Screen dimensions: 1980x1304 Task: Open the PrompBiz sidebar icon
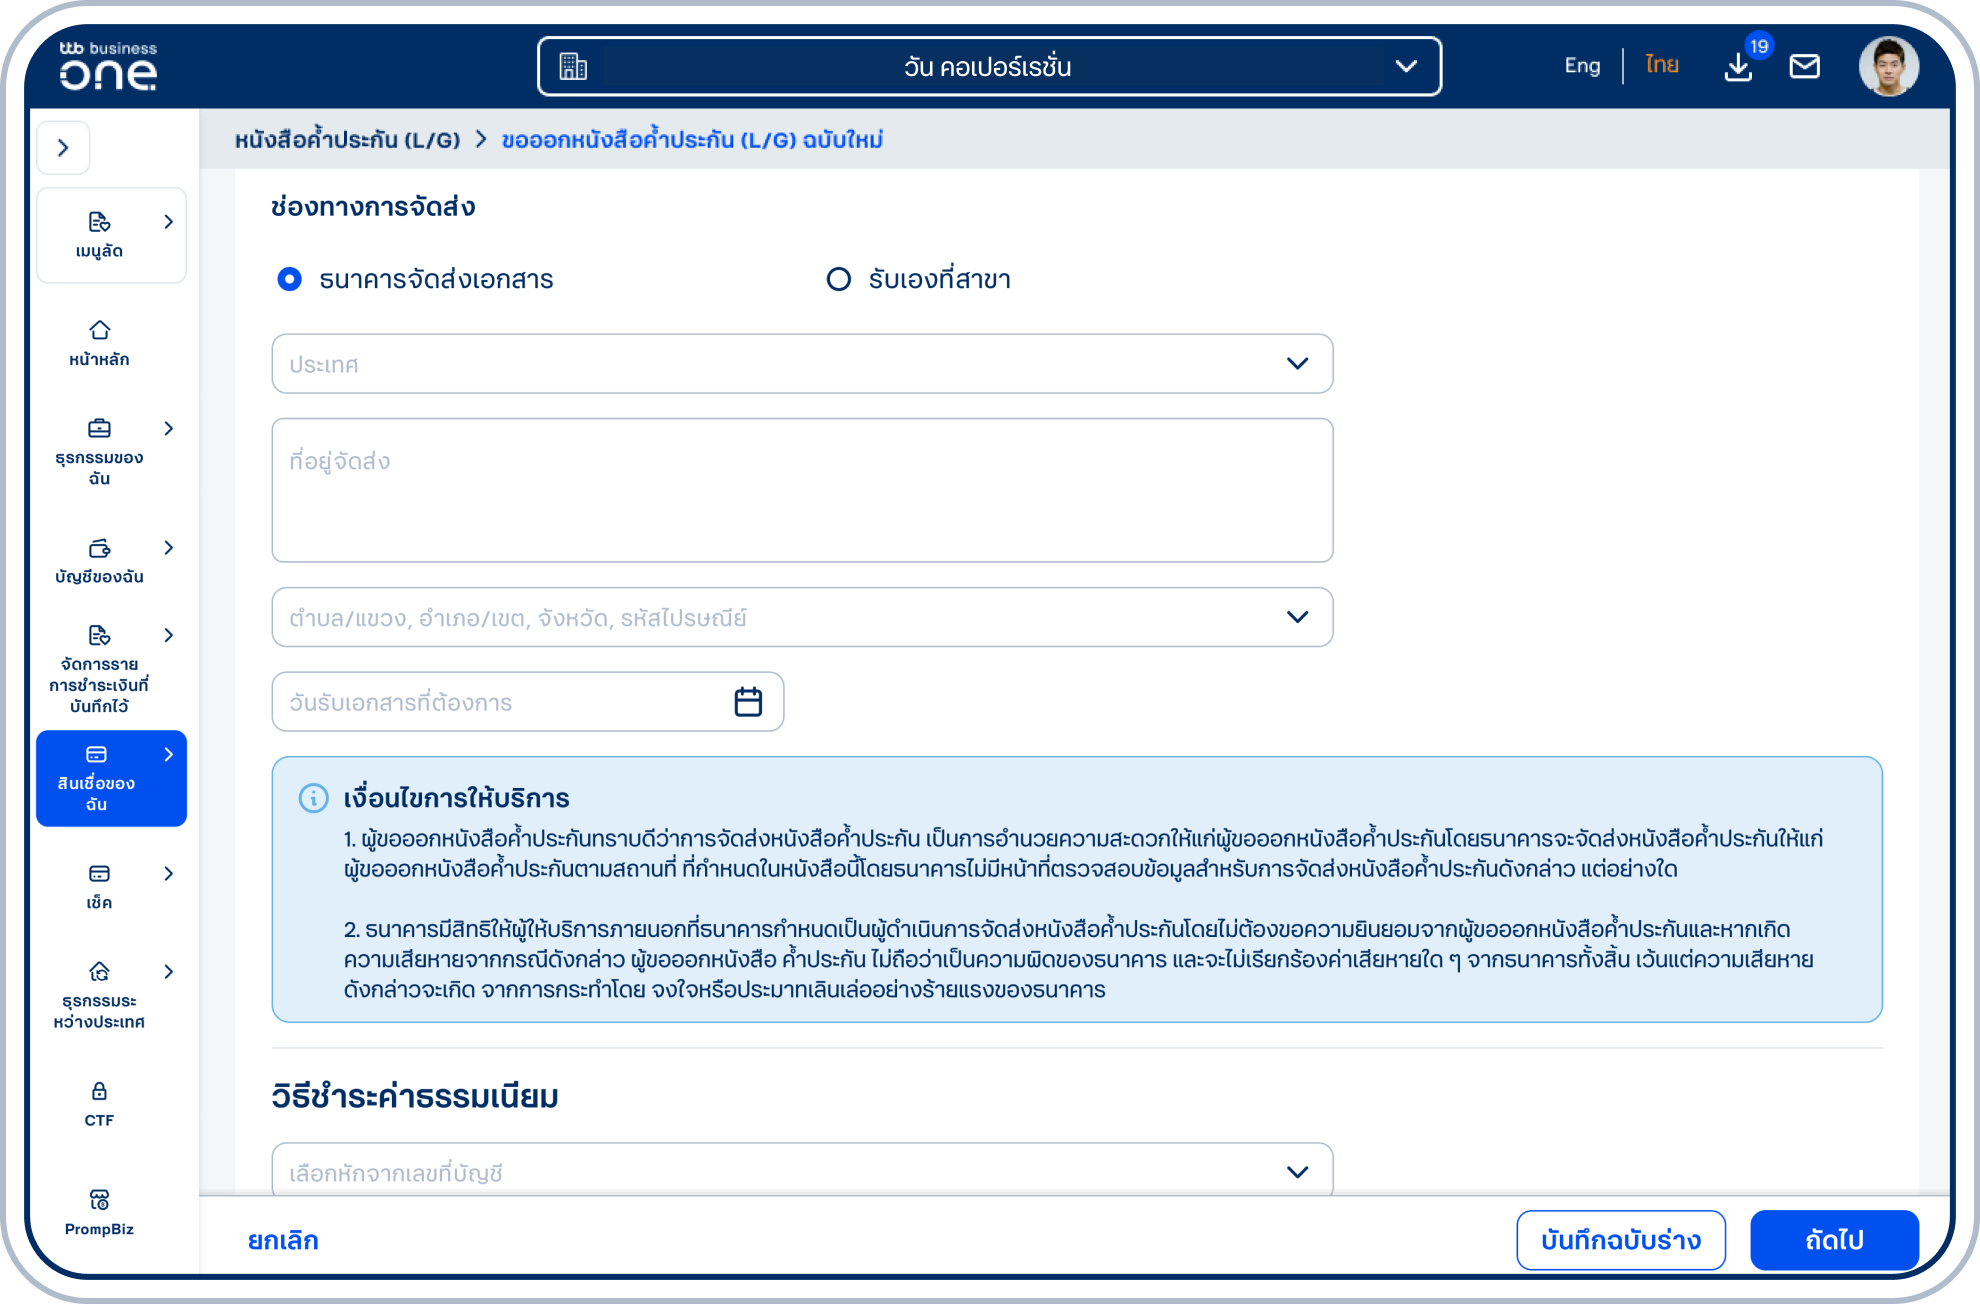(99, 1199)
